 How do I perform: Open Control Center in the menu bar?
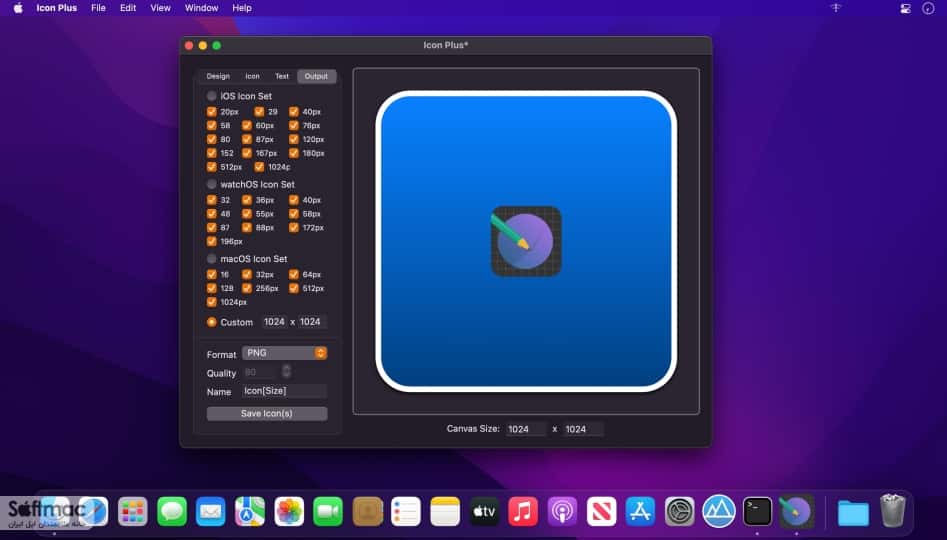905,8
